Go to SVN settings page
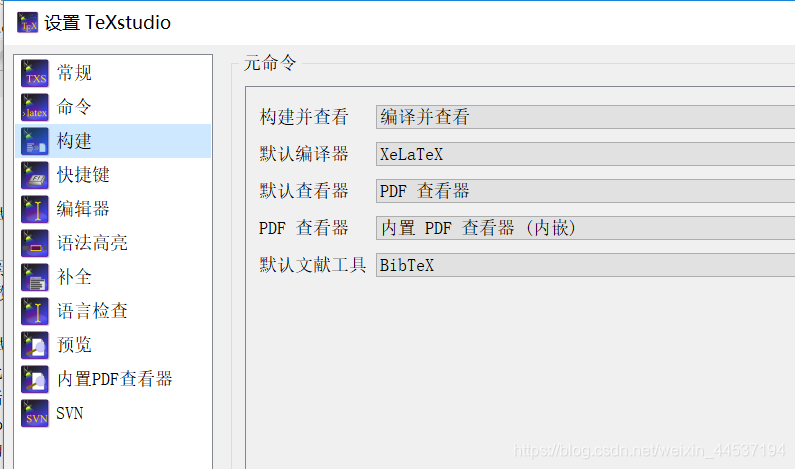Image resolution: width=795 pixels, height=469 pixels. (x=69, y=413)
